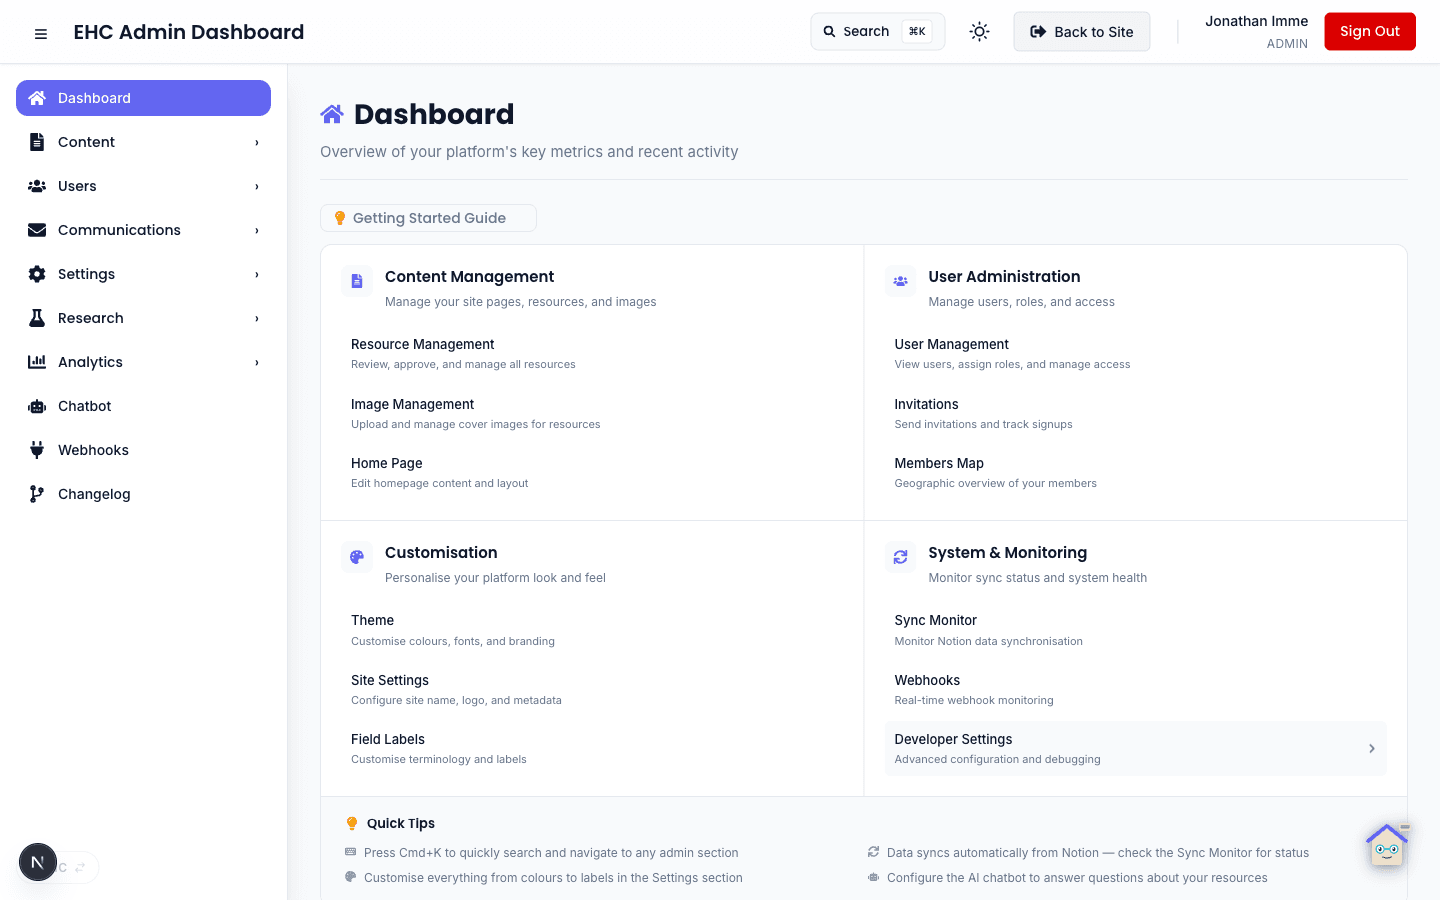Click the System & Monitoring sync icon
1440x900 pixels.
point(900,557)
